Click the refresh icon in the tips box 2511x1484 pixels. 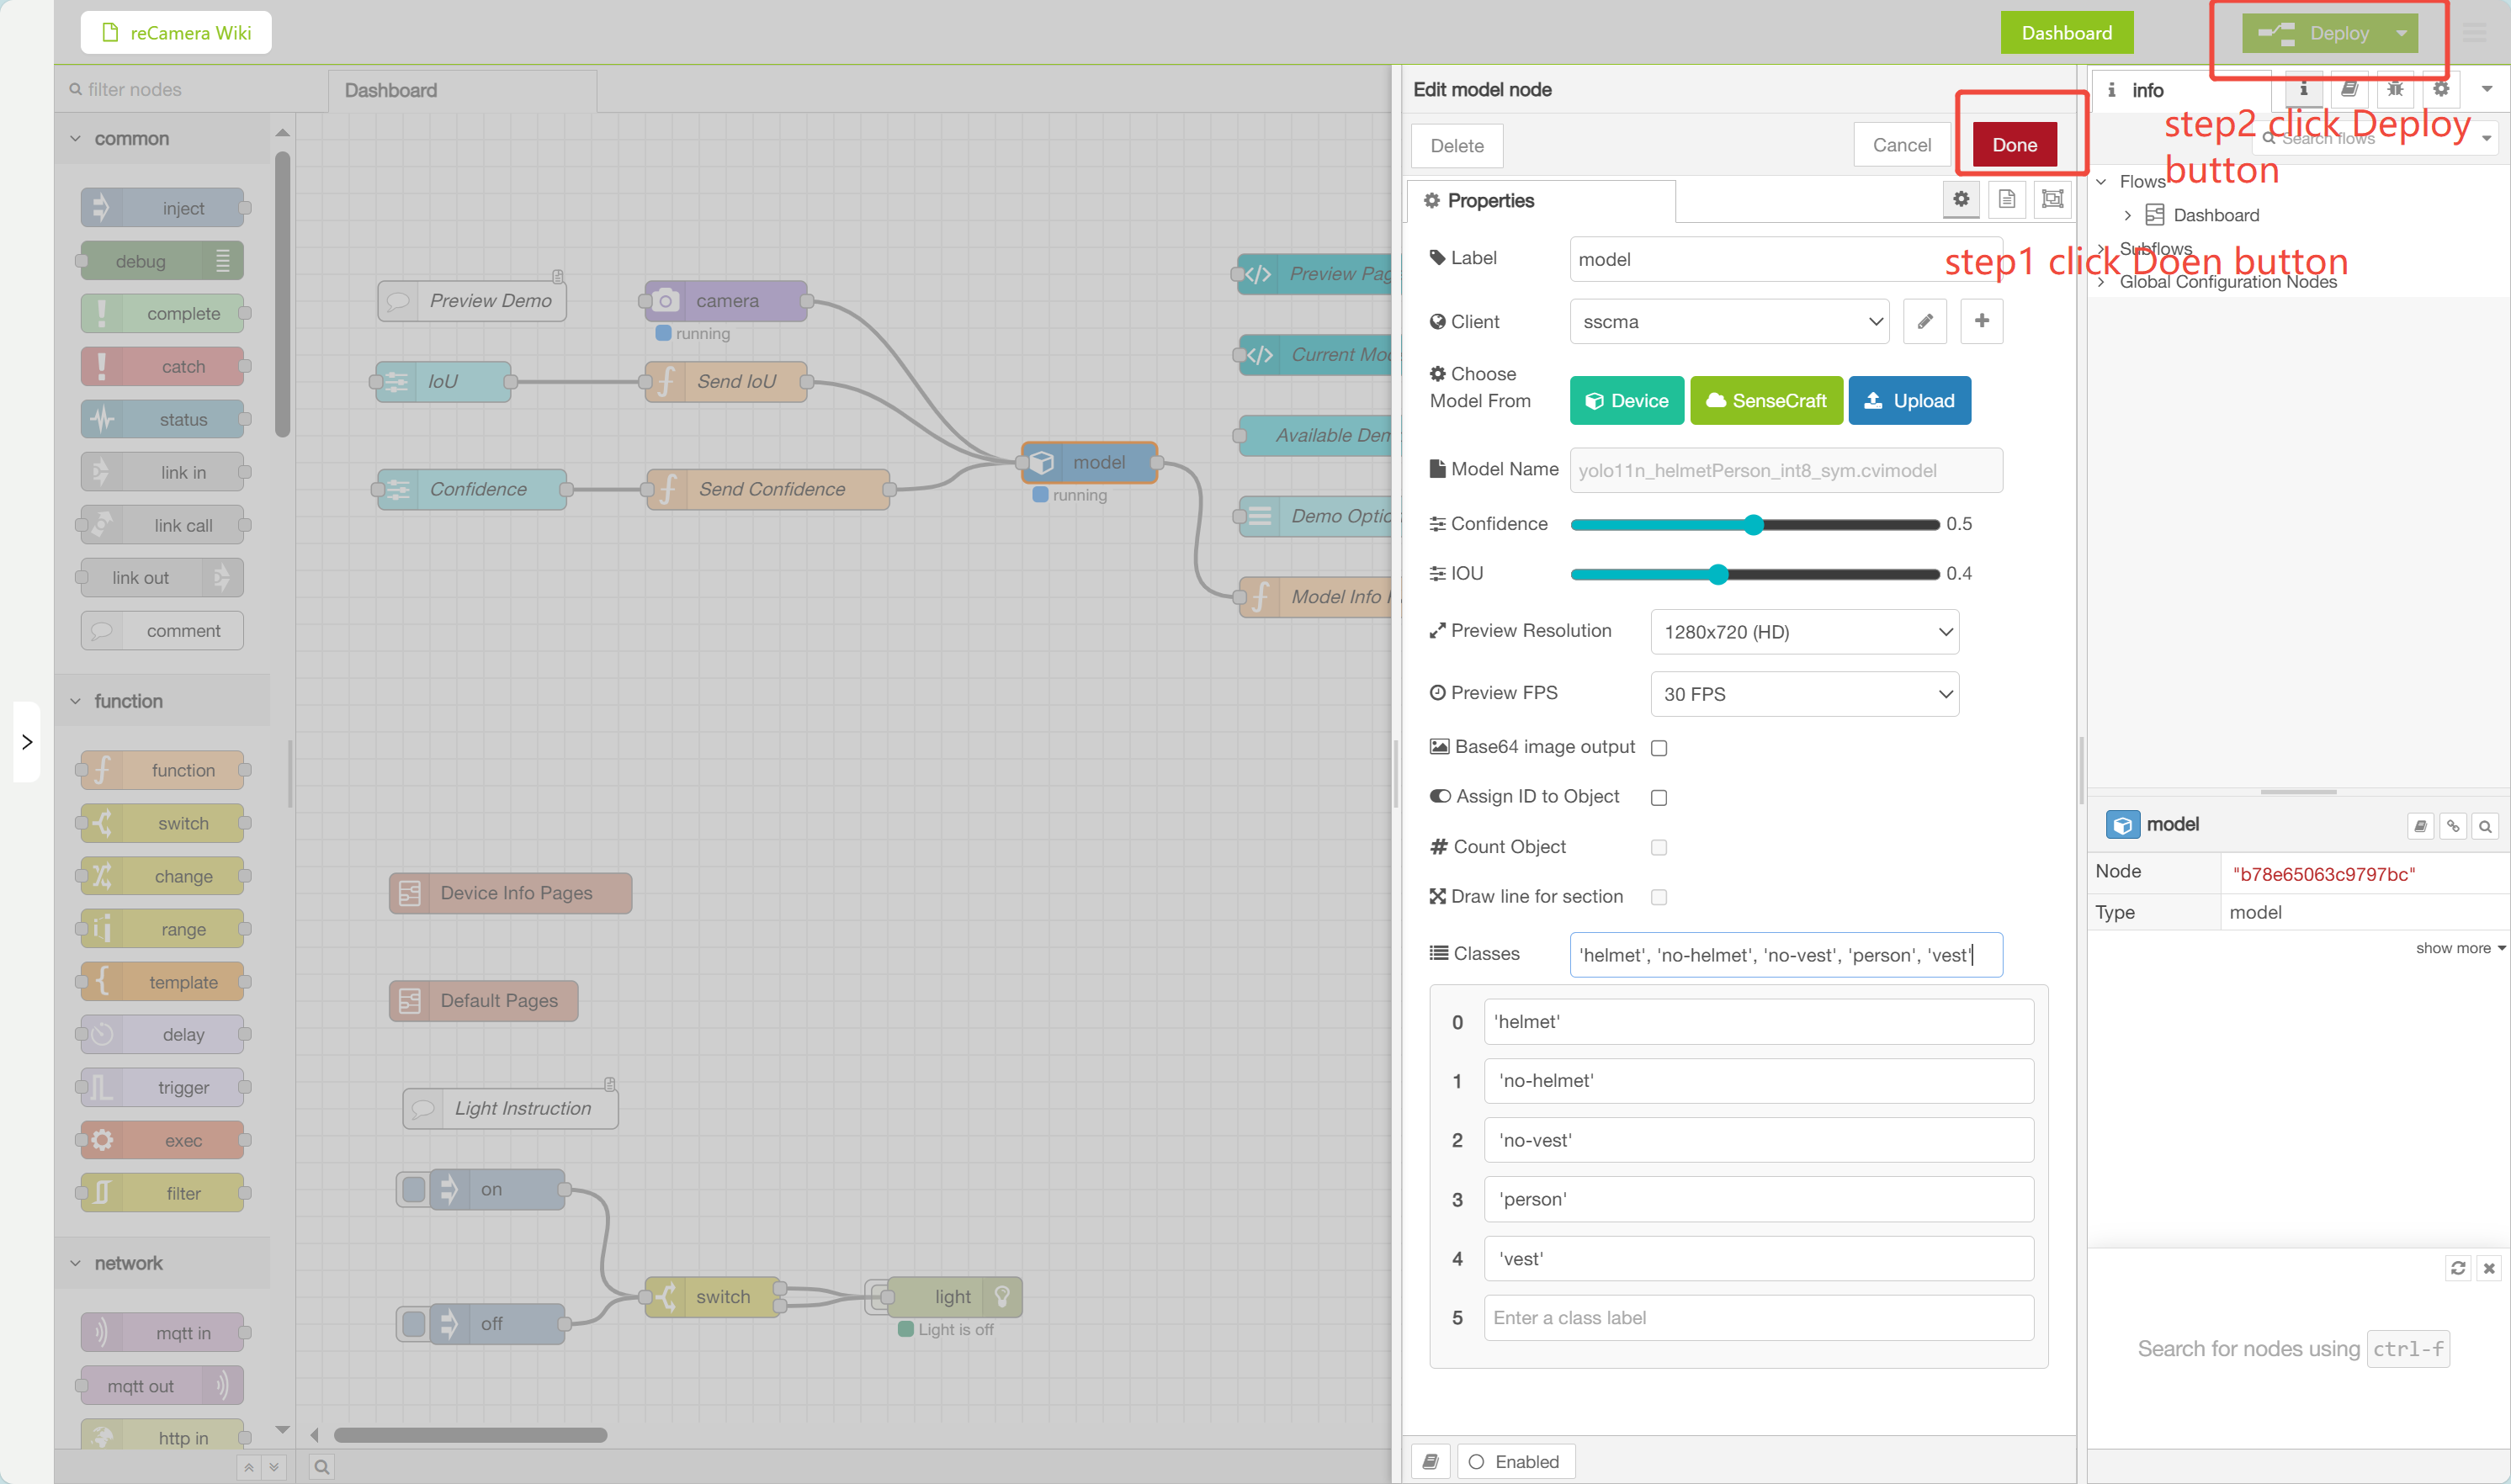(x=2458, y=1268)
